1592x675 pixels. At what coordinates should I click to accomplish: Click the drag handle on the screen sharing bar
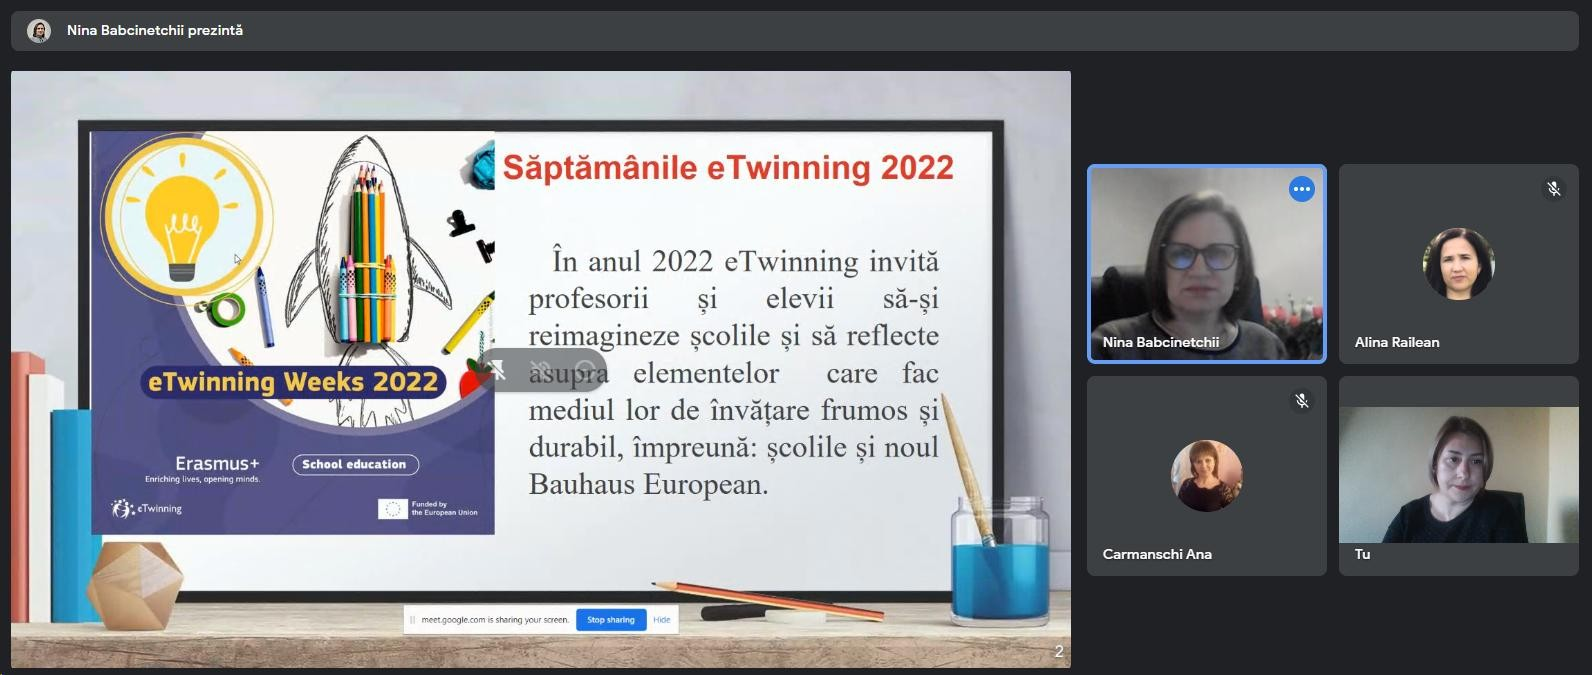(412, 620)
